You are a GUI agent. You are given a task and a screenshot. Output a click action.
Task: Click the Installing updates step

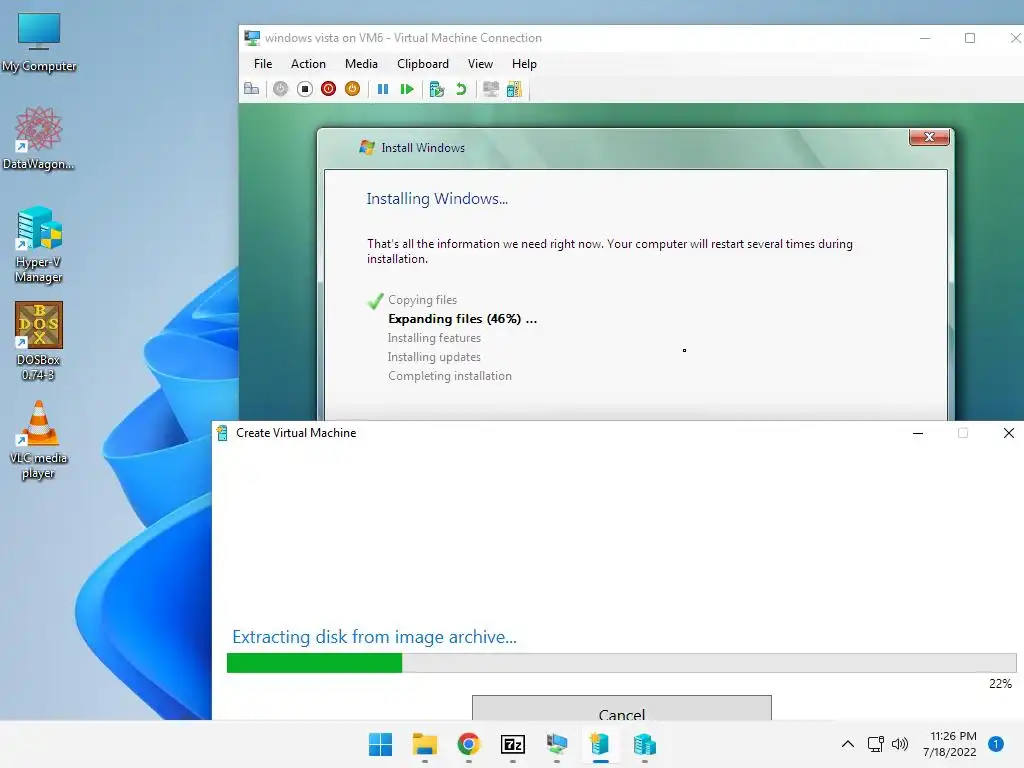tap(434, 357)
